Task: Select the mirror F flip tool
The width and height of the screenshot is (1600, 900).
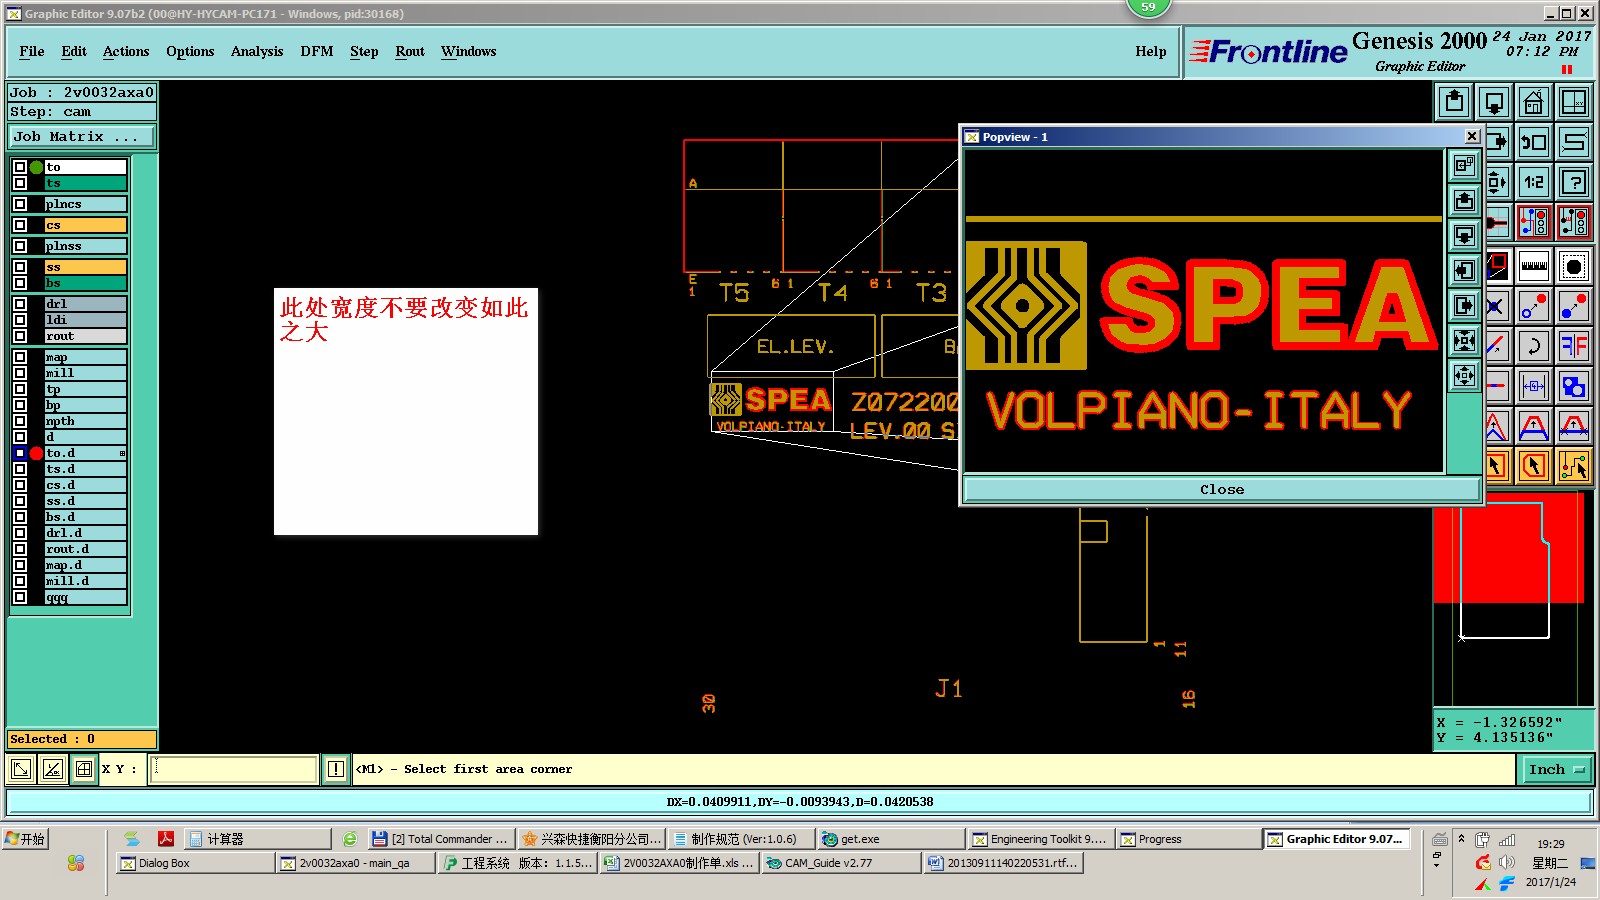Action: click(x=1574, y=346)
